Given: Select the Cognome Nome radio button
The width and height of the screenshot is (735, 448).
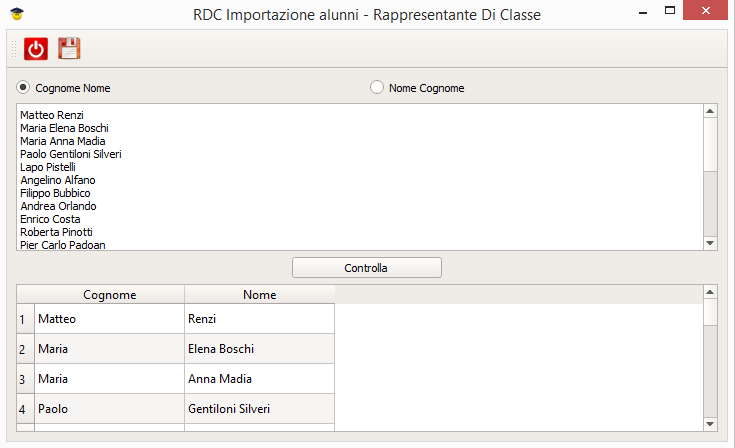Looking at the screenshot, I should coord(23,87).
